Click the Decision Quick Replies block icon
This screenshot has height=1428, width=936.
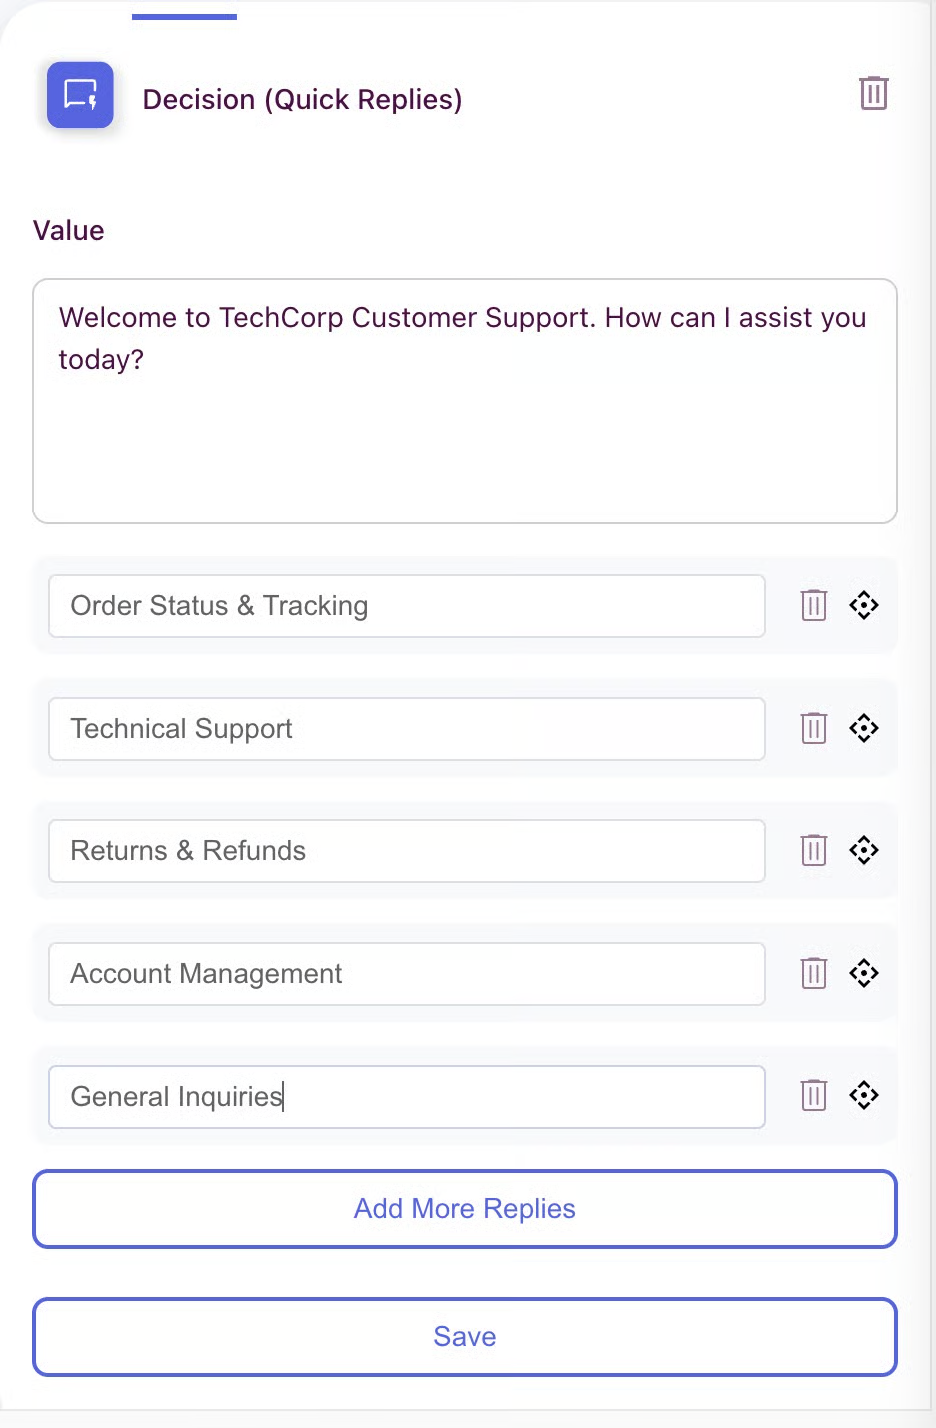(x=80, y=95)
